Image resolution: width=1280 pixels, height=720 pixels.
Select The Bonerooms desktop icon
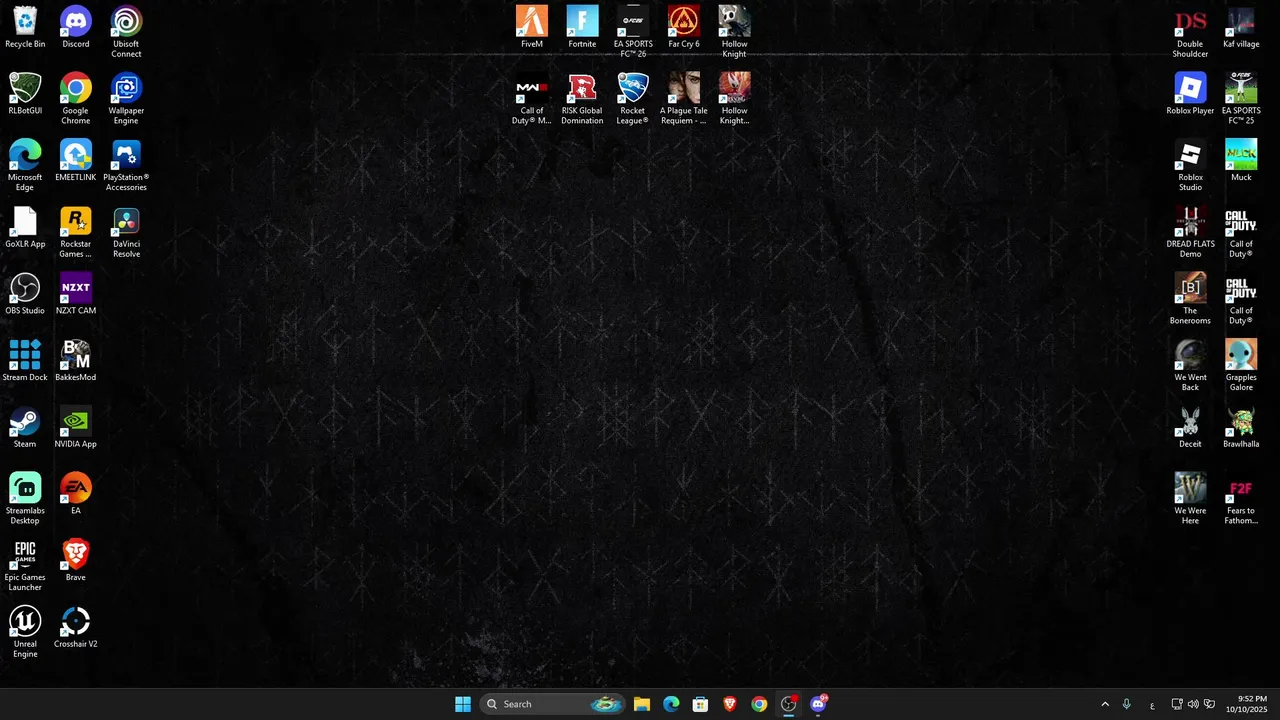[x=1190, y=299]
